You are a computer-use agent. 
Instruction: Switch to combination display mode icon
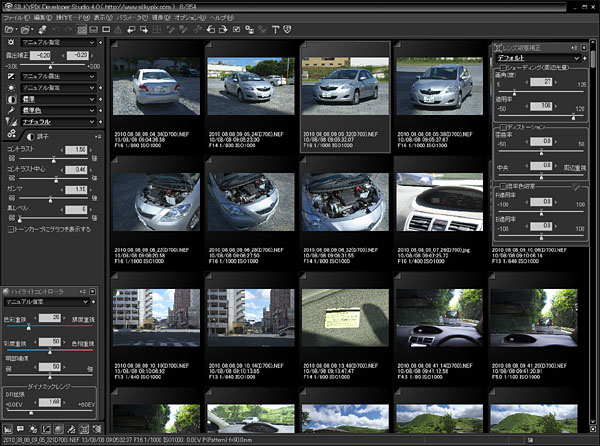(93, 29)
